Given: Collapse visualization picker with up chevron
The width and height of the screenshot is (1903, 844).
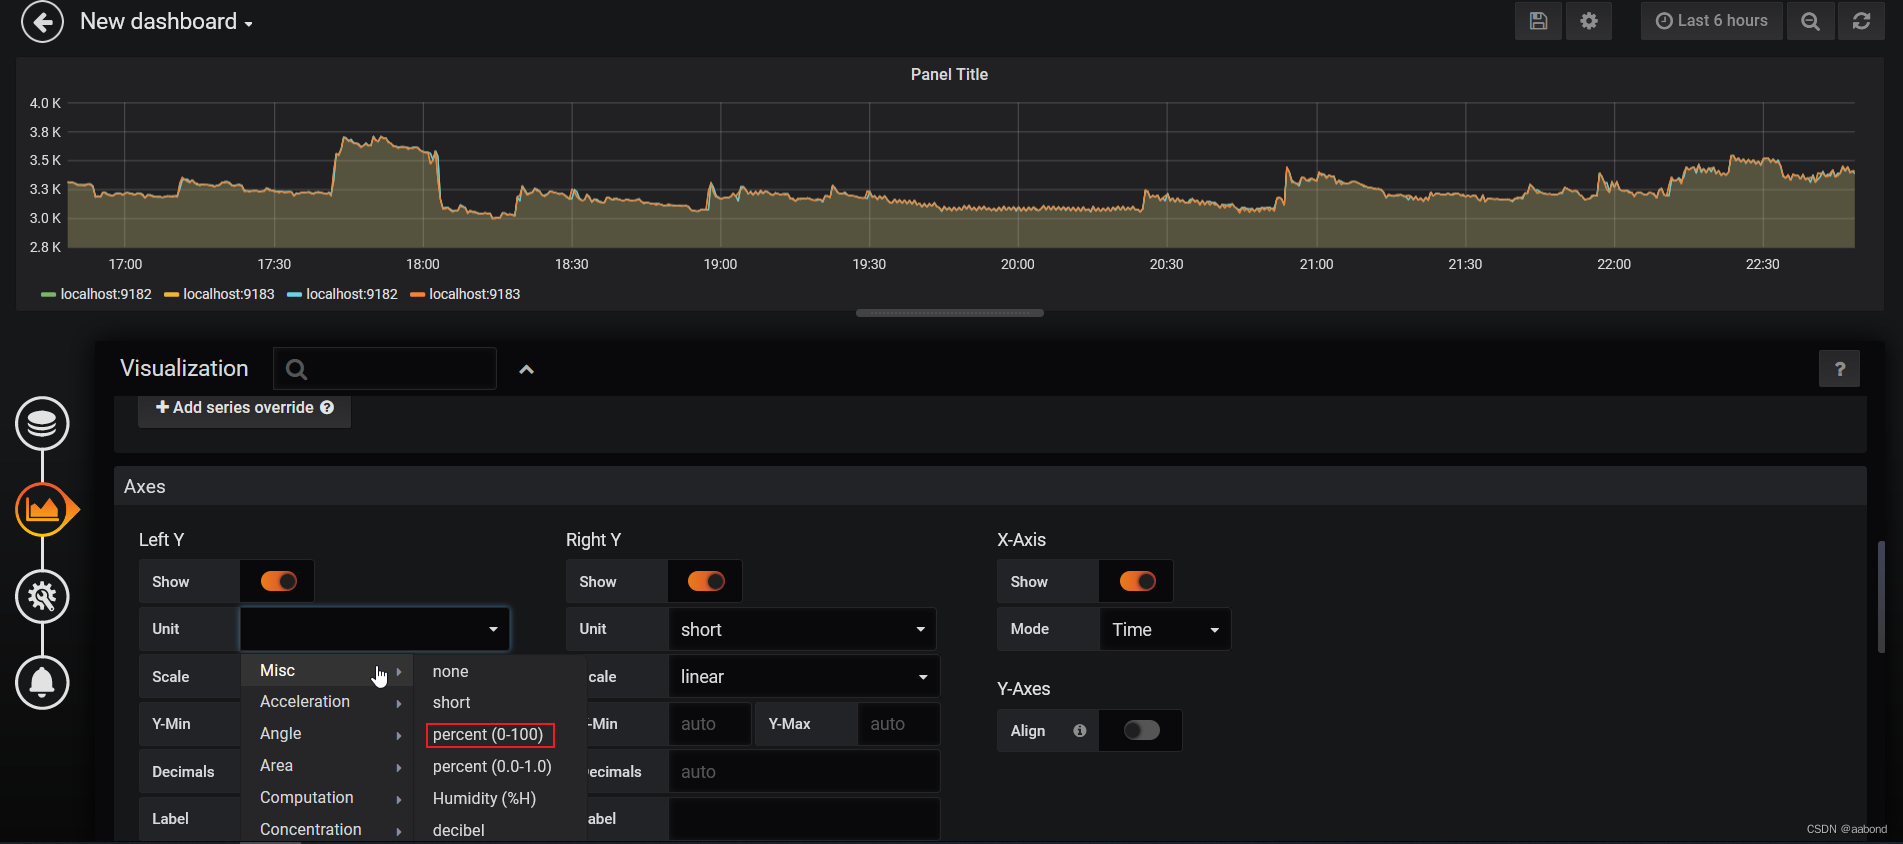Looking at the screenshot, I should (526, 369).
